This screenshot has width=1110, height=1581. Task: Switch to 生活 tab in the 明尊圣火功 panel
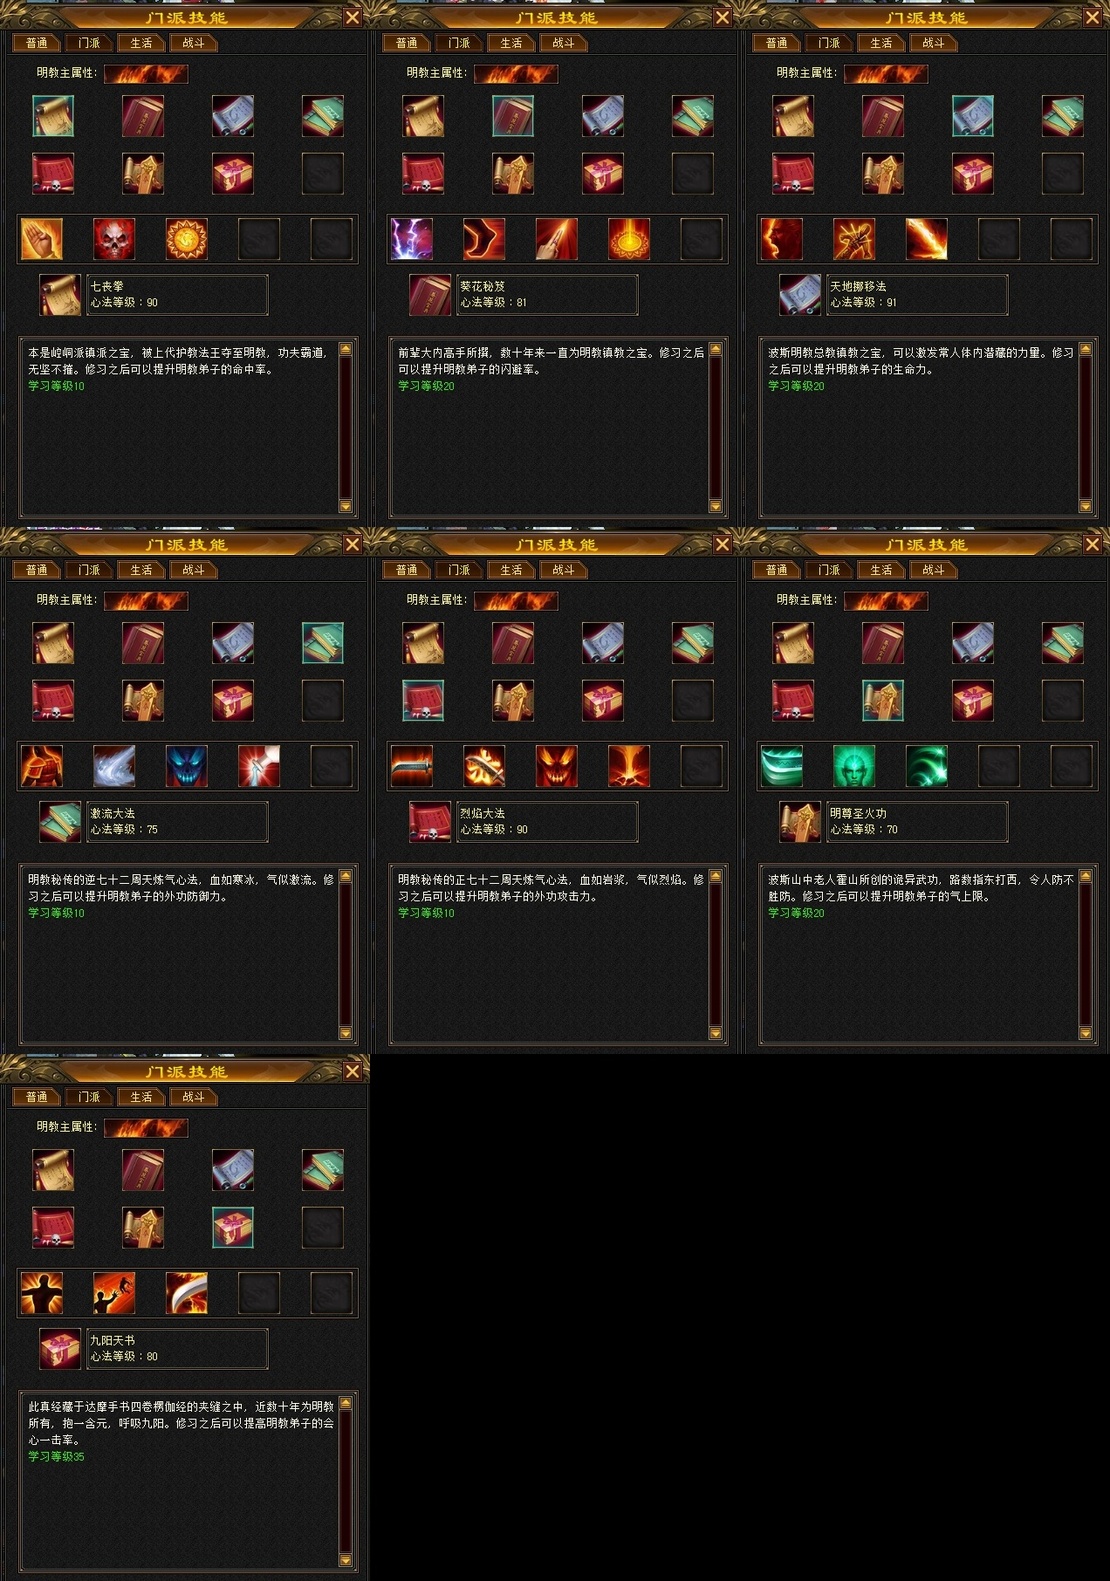tap(881, 570)
